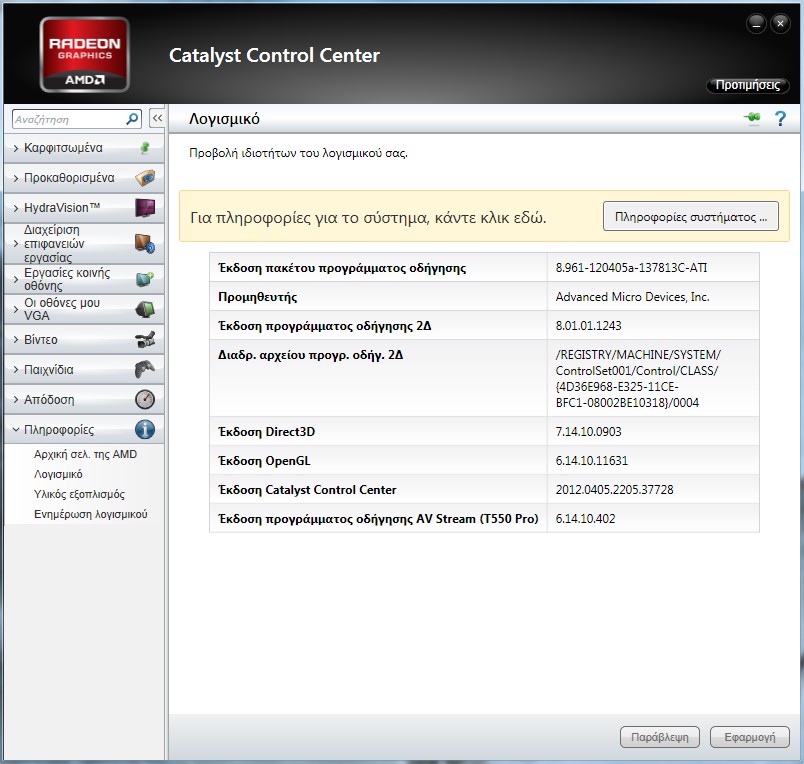
Task: Expand the HydraVision section
Action: click(x=15, y=208)
